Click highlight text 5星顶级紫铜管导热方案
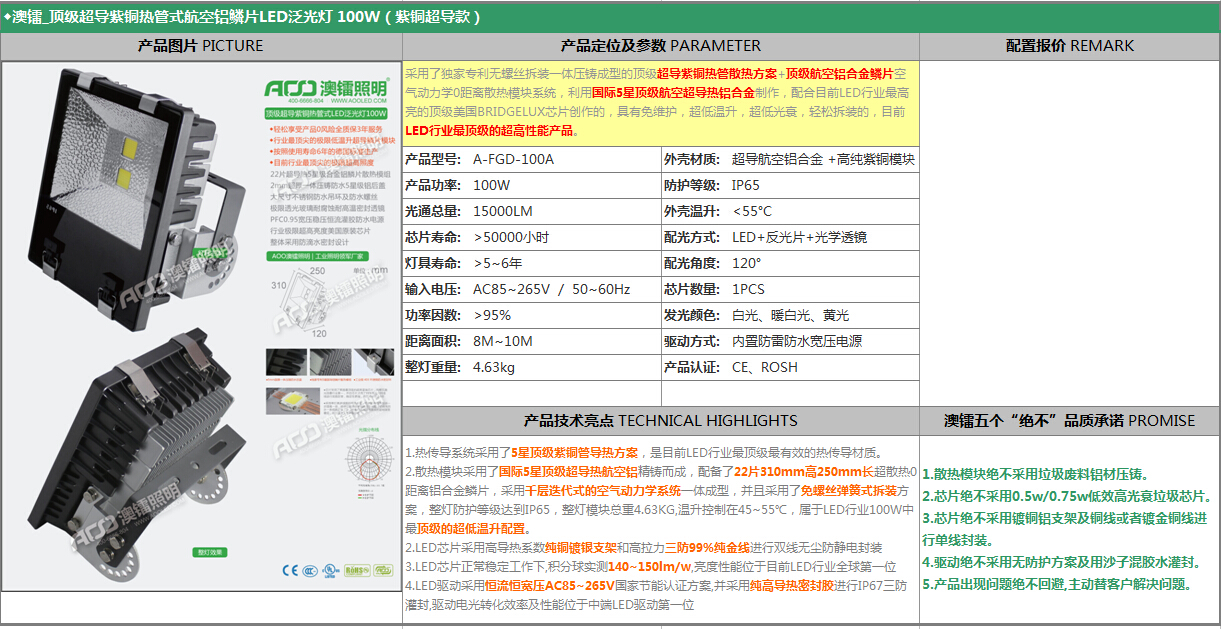The width and height of the screenshot is (1221, 629). click(x=575, y=453)
